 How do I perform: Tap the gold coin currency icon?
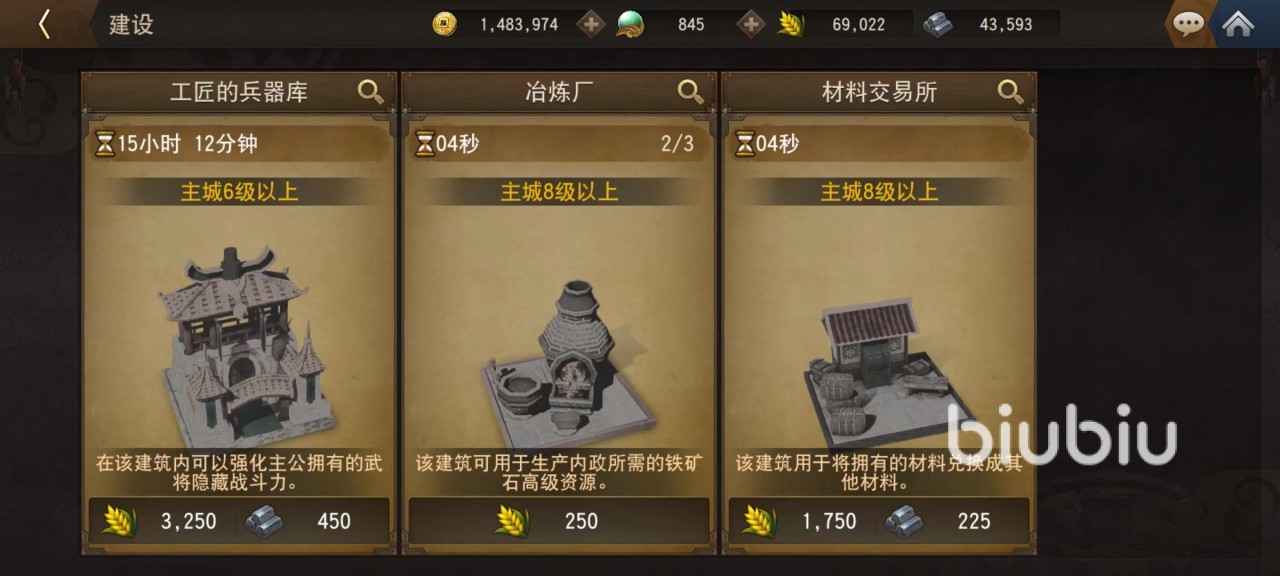pyautogui.click(x=445, y=24)
